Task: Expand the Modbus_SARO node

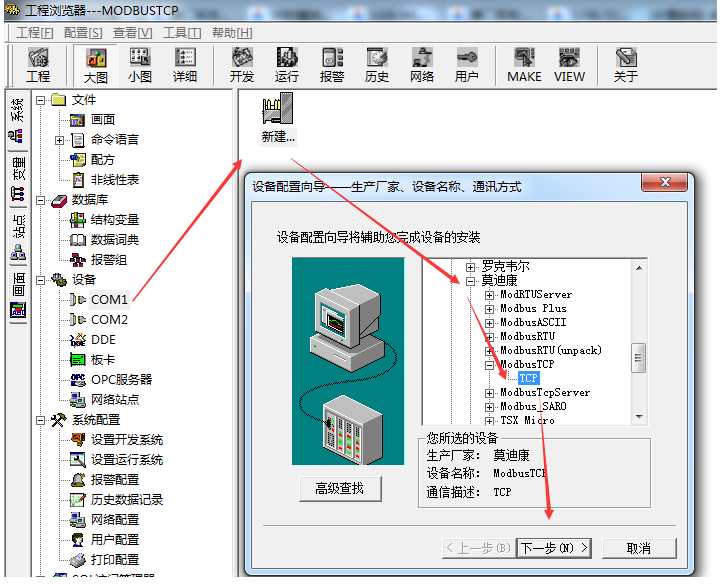Action: [489, 407]
